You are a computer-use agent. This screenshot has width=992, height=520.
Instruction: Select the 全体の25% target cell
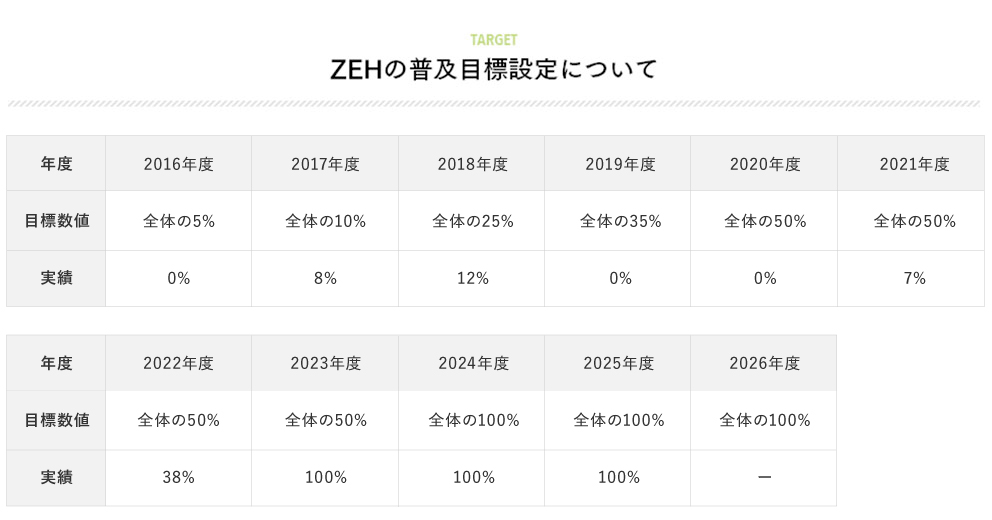pos(472,221)
